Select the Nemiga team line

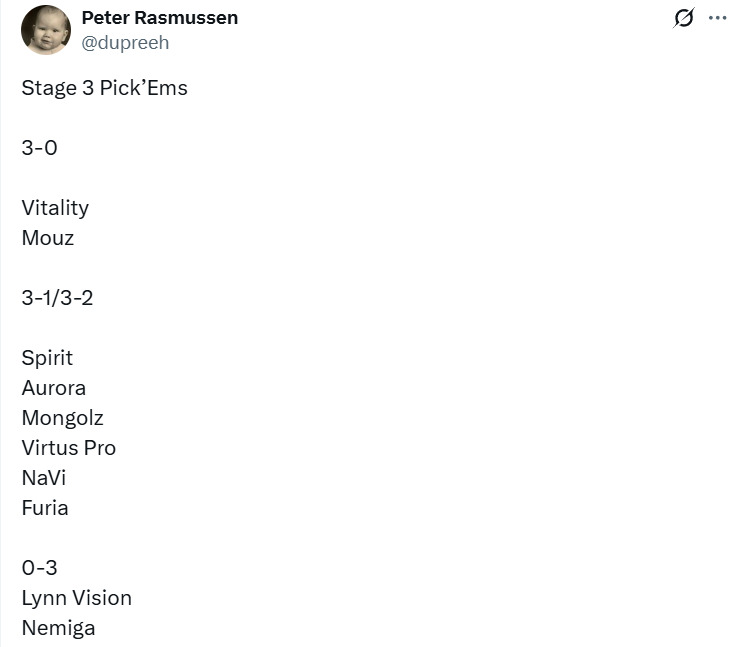58,628
